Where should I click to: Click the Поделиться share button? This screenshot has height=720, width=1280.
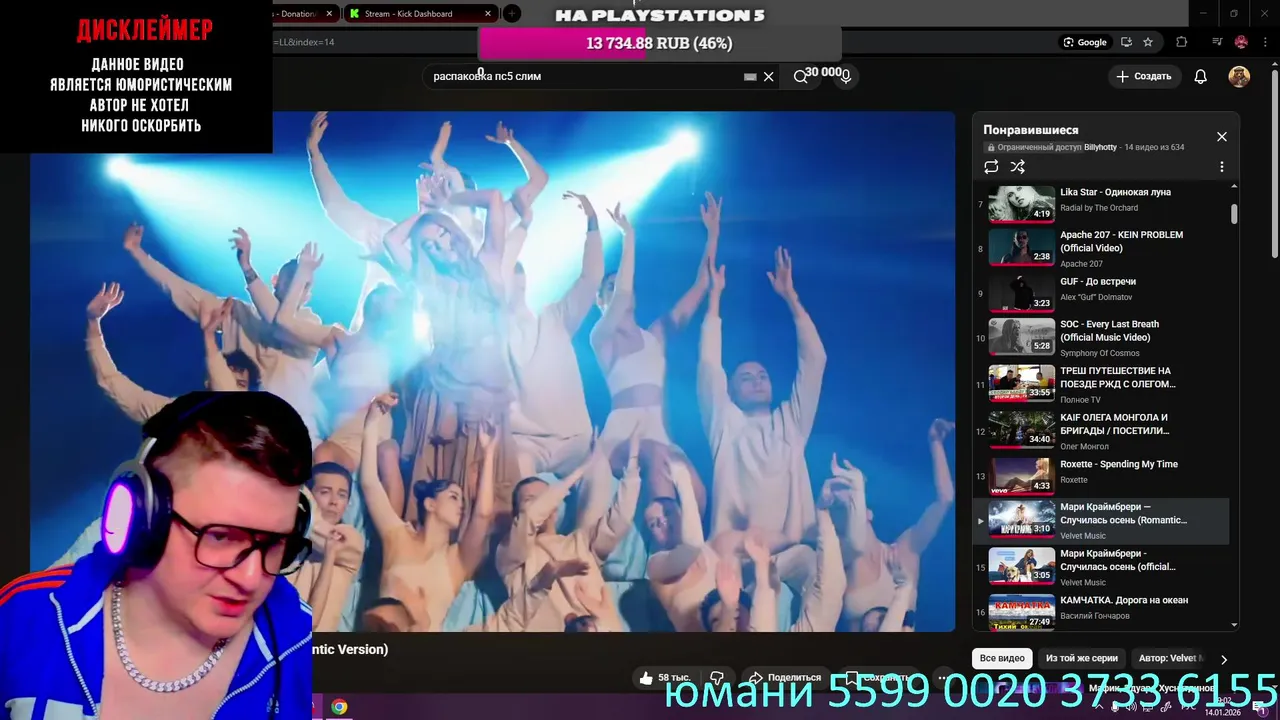[785, 678]
